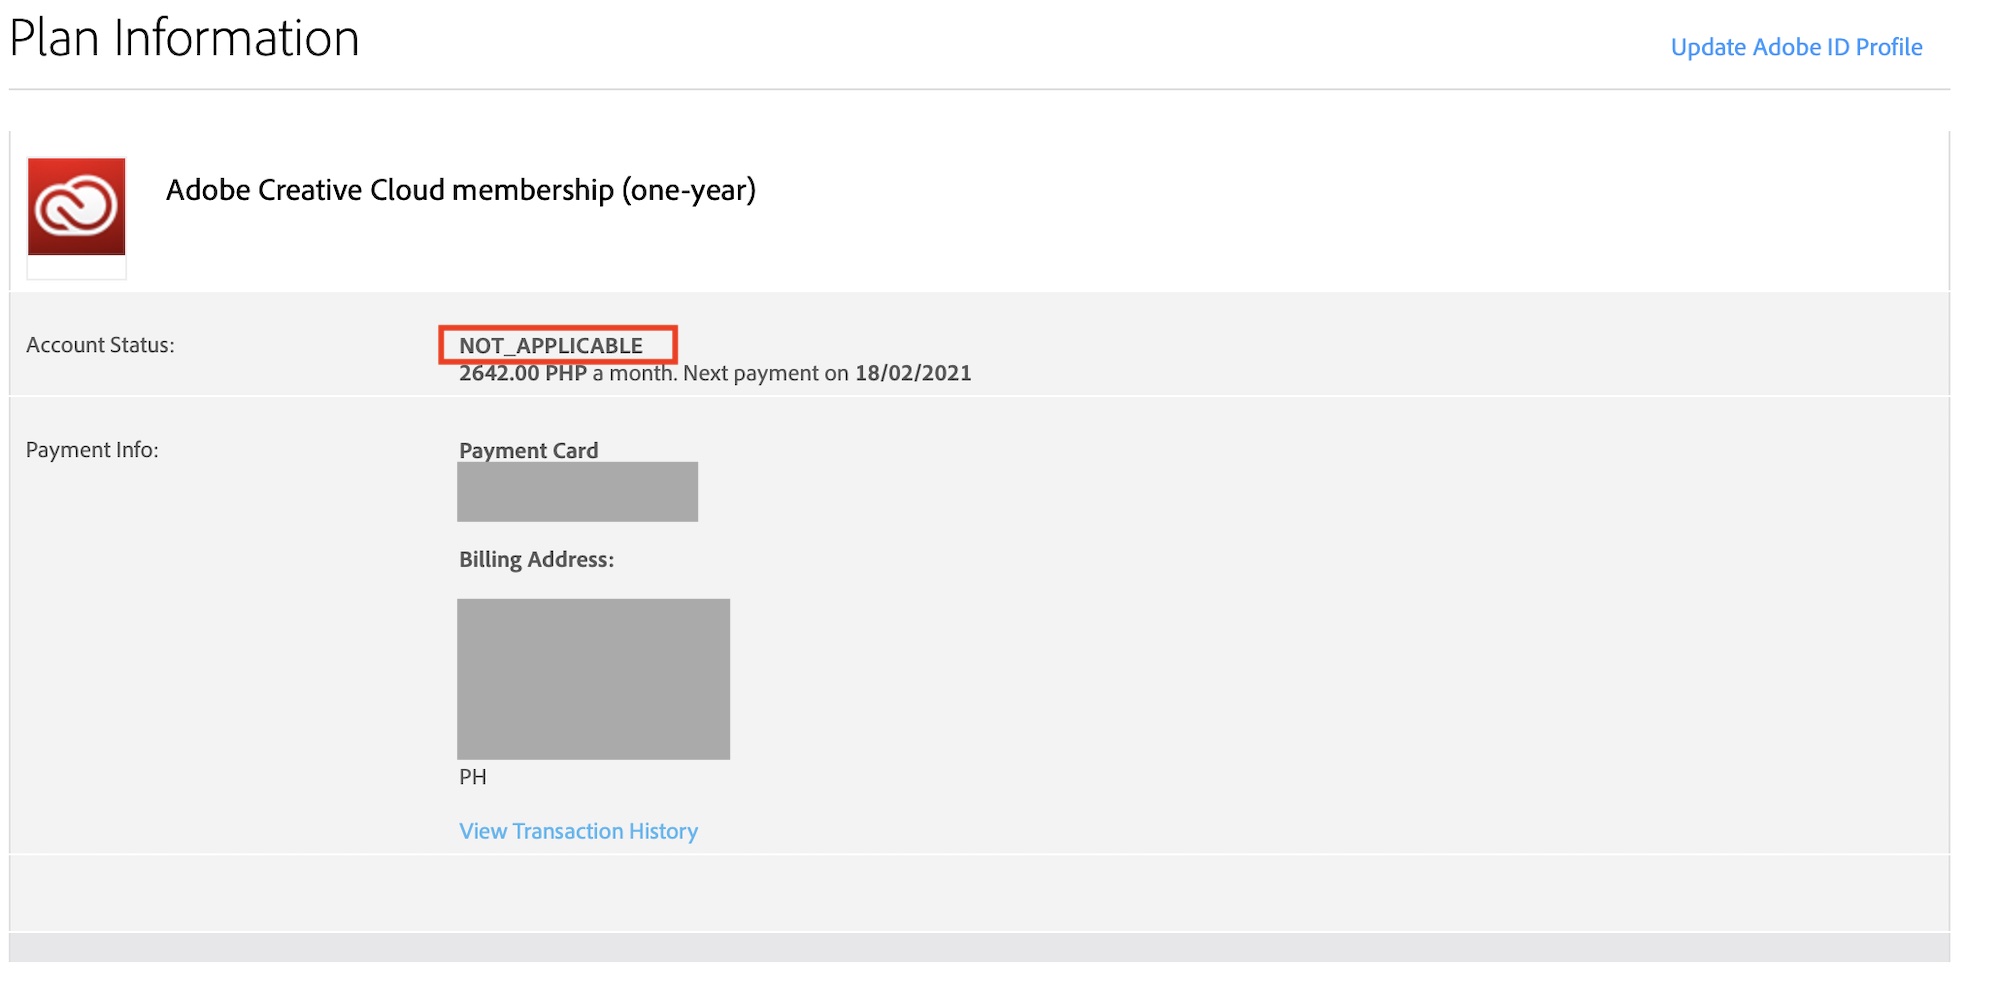Click the words "Next payment on"
The image size is (2000, 998).
click(765, 374)
